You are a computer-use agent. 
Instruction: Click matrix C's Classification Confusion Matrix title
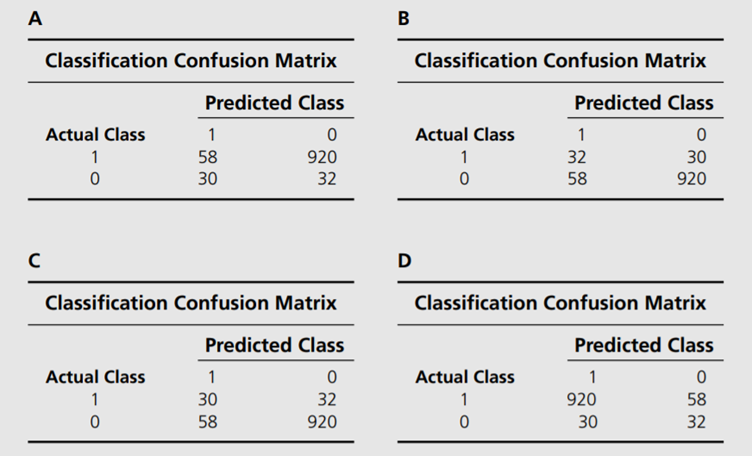[x=191, y=303]
